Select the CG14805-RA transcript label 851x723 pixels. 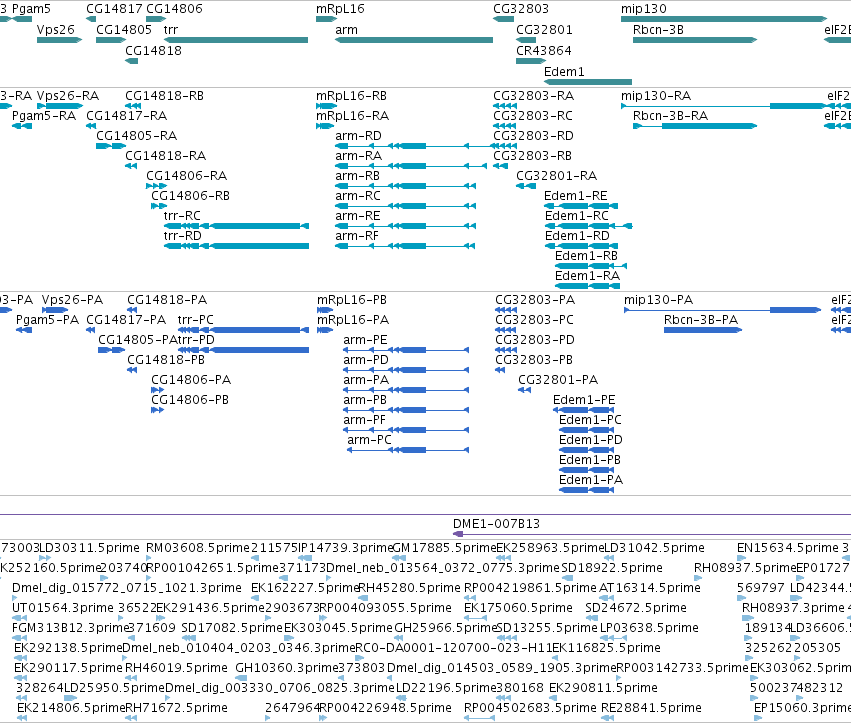137,136
